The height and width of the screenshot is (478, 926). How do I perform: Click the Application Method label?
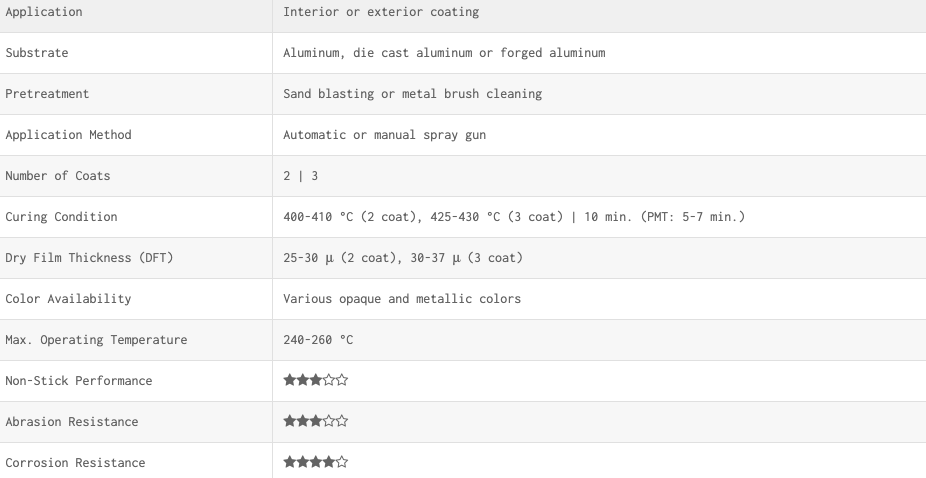click(69, 135)
